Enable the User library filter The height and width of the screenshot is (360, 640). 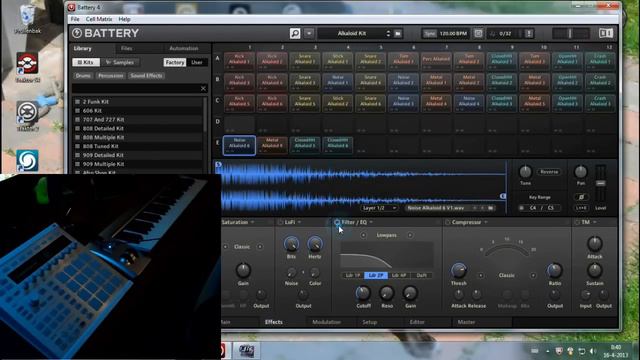click(x=197, y=62)
